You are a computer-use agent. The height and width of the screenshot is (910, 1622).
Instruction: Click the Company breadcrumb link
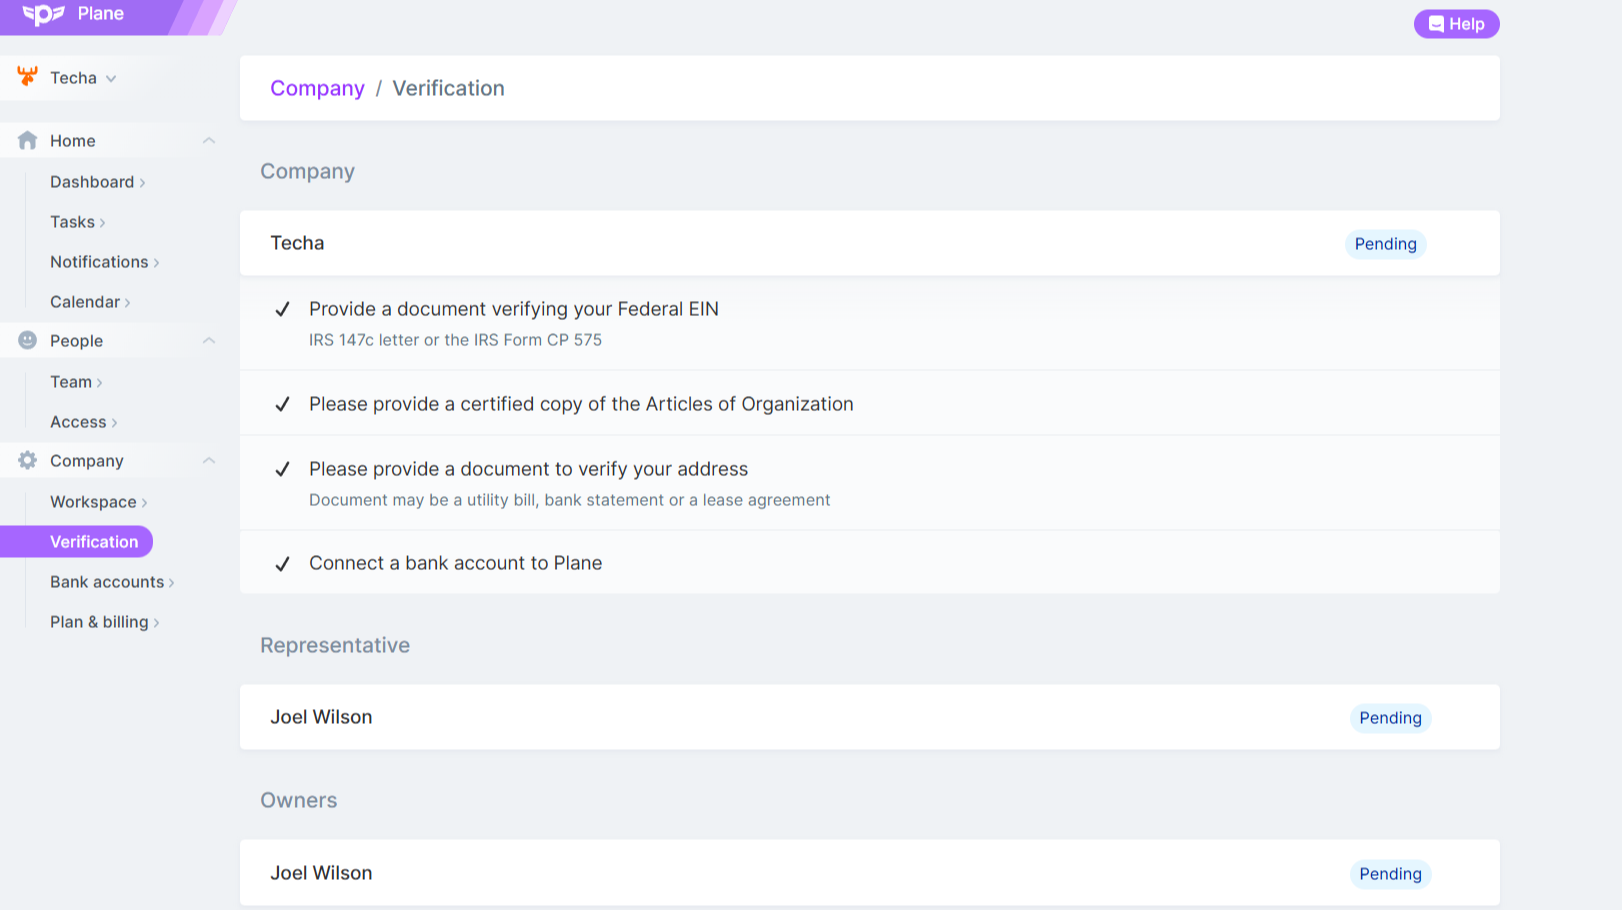click(x=317, y=88)
